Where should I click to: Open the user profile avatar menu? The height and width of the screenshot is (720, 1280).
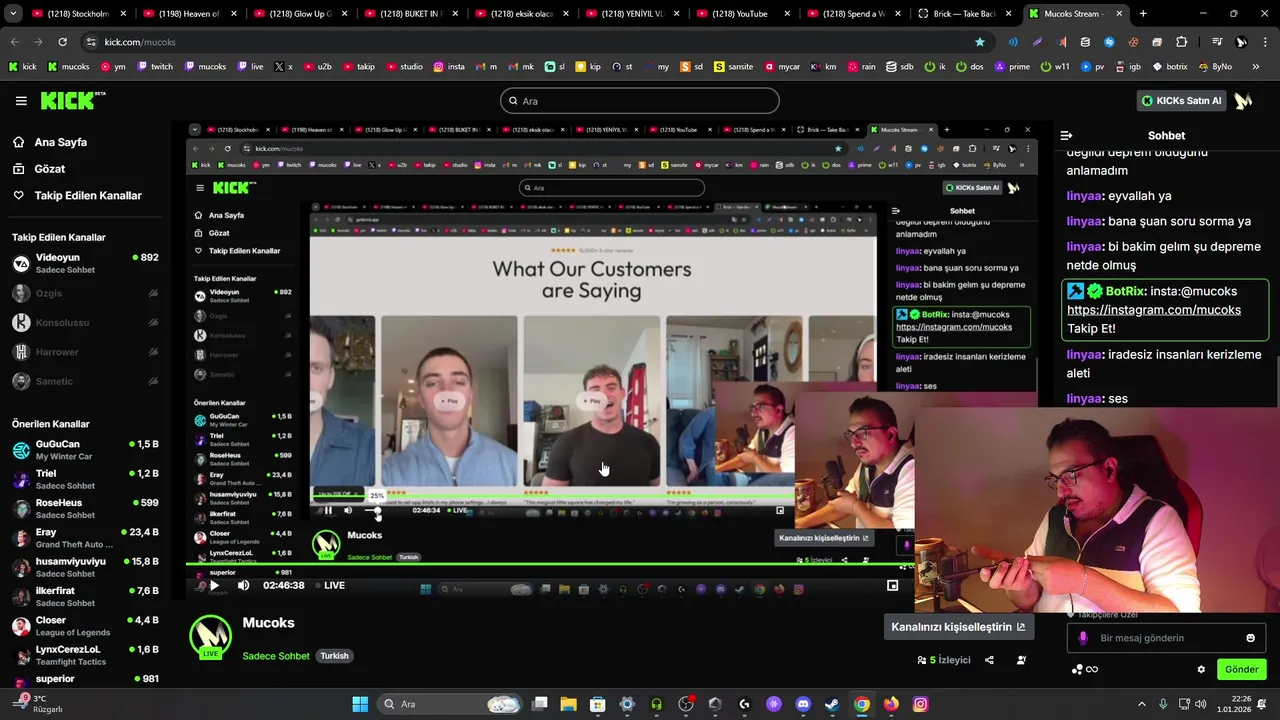(x=1243, y=101)
